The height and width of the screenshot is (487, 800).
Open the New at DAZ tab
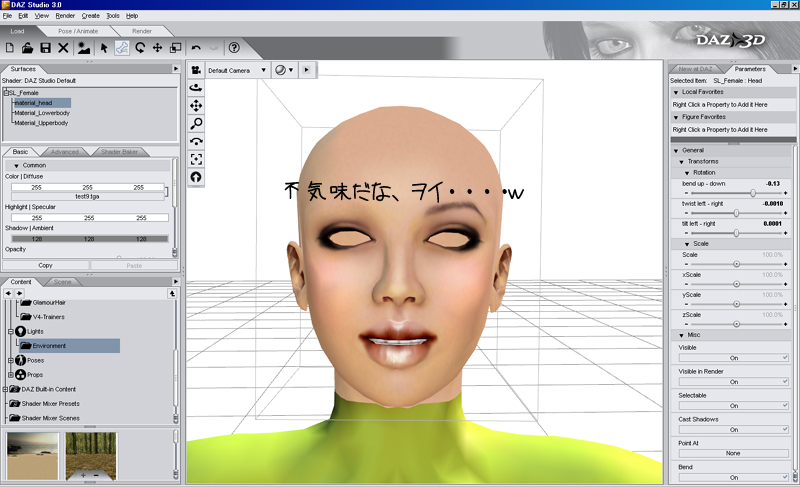(x=695, y=69)
